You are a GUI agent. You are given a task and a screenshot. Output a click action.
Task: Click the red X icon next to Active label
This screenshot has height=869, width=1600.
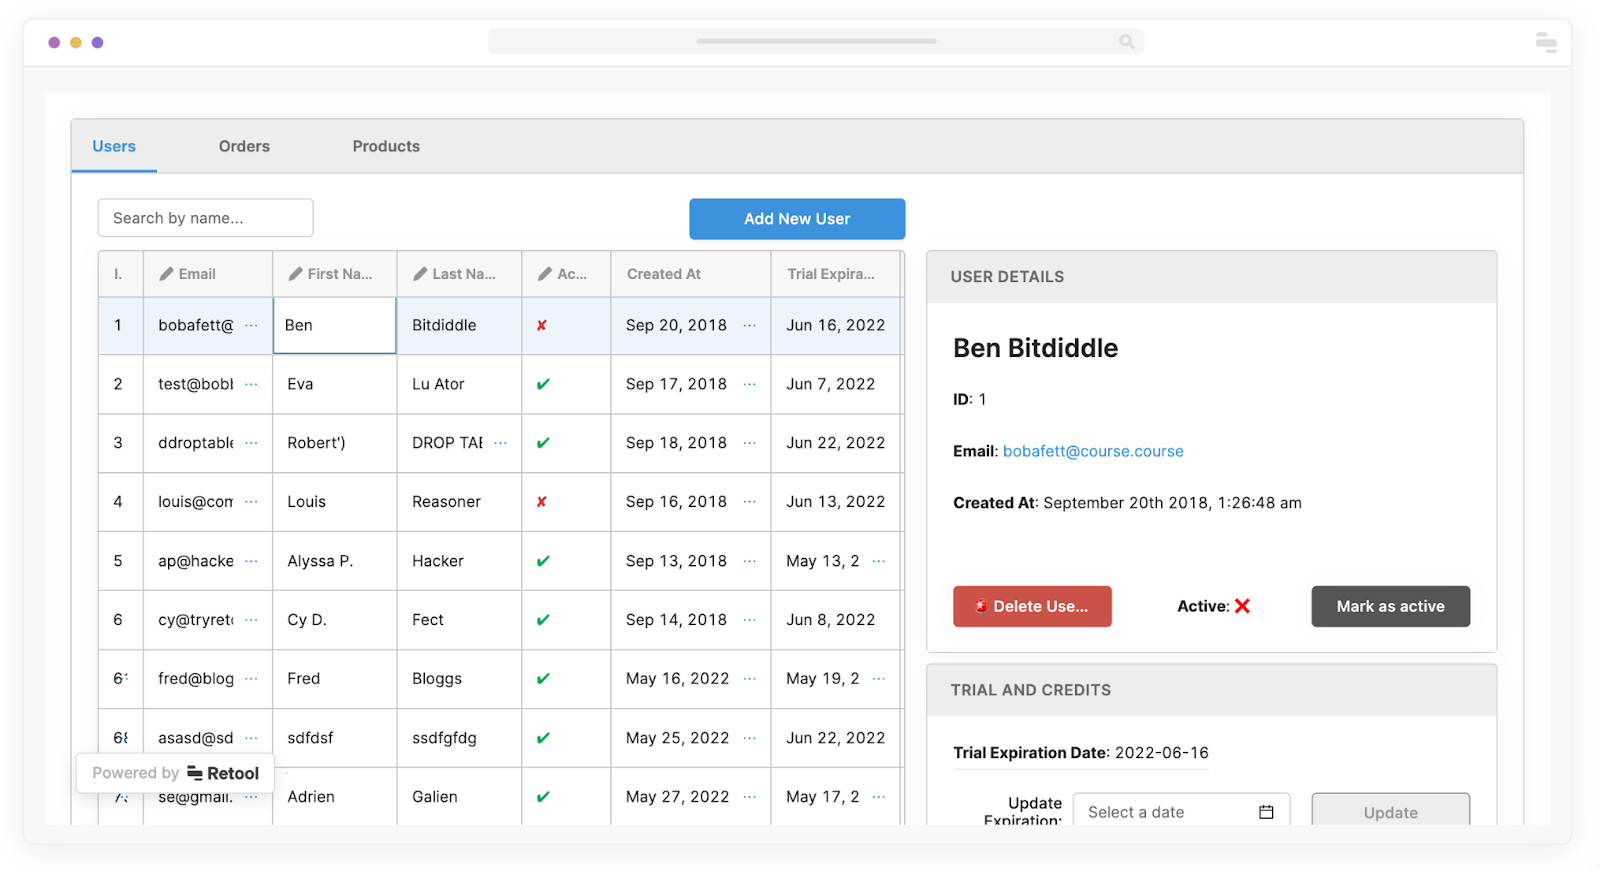point(1242,606)
